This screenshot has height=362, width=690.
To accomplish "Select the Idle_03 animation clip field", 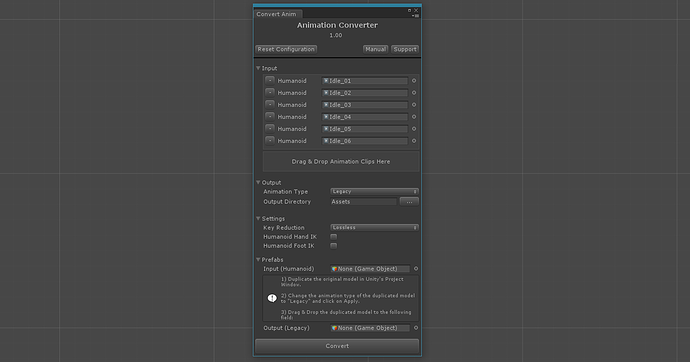I will point(365,105).
